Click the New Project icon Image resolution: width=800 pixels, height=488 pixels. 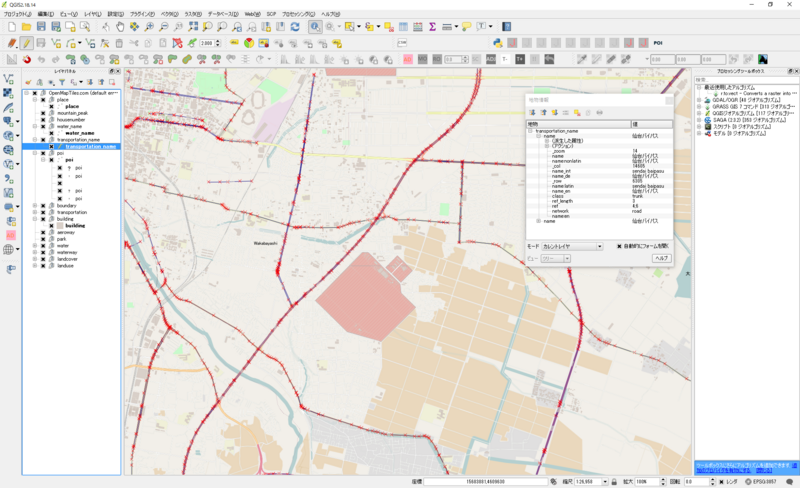(12, 27)
